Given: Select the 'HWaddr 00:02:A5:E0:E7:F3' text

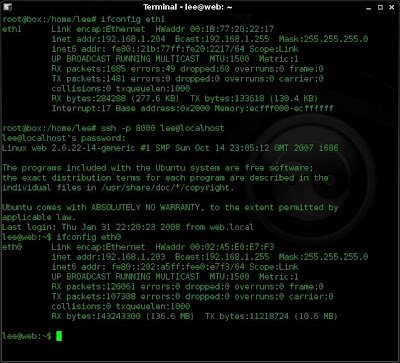Looking at the screenshot, I should pyautogui.click(x=214, y=247).
